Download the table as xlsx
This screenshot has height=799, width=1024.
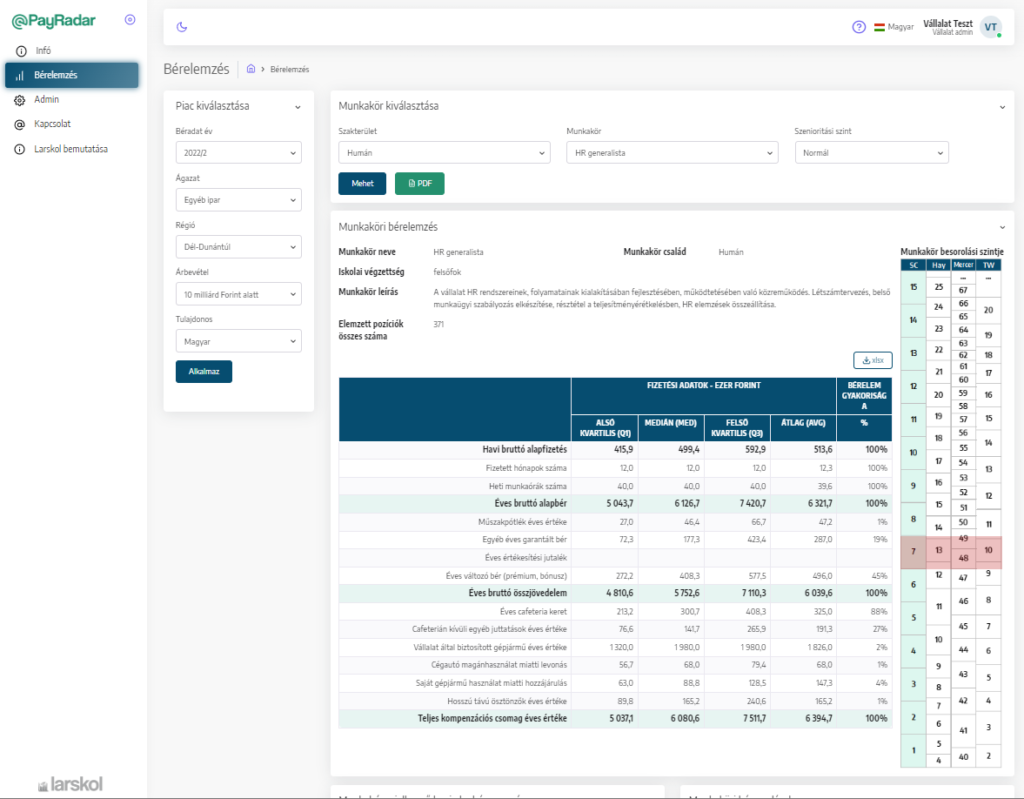pos(872,360)
